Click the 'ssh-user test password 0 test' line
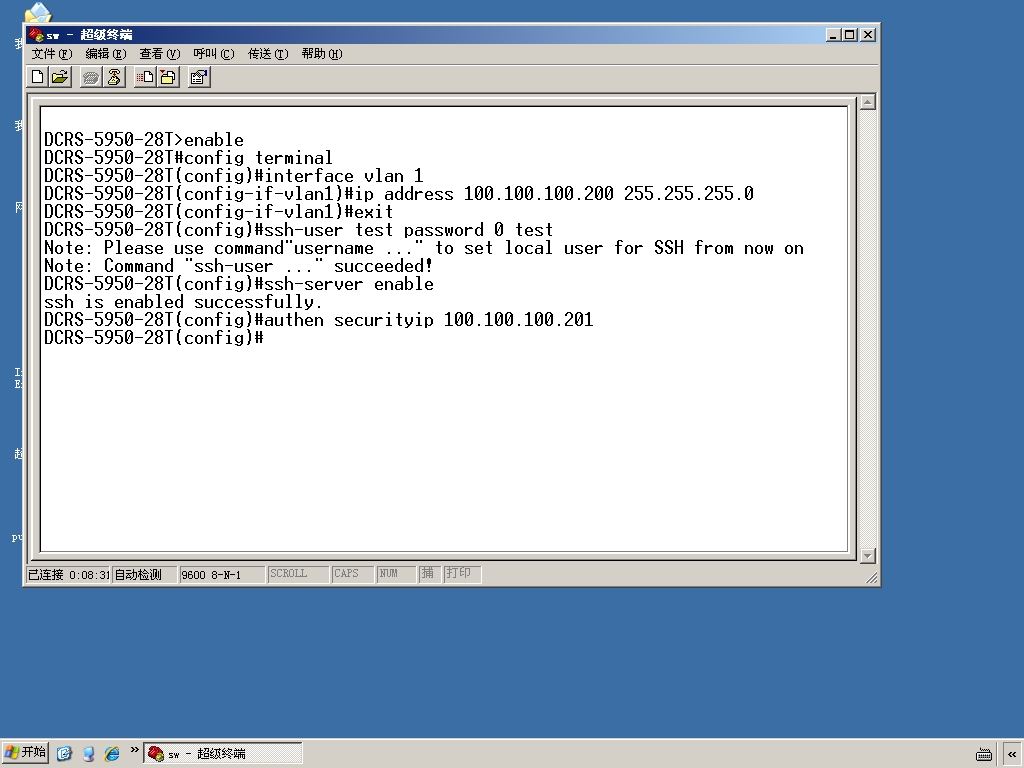Viewport: 1024px width, 768px height. point(298,230)
